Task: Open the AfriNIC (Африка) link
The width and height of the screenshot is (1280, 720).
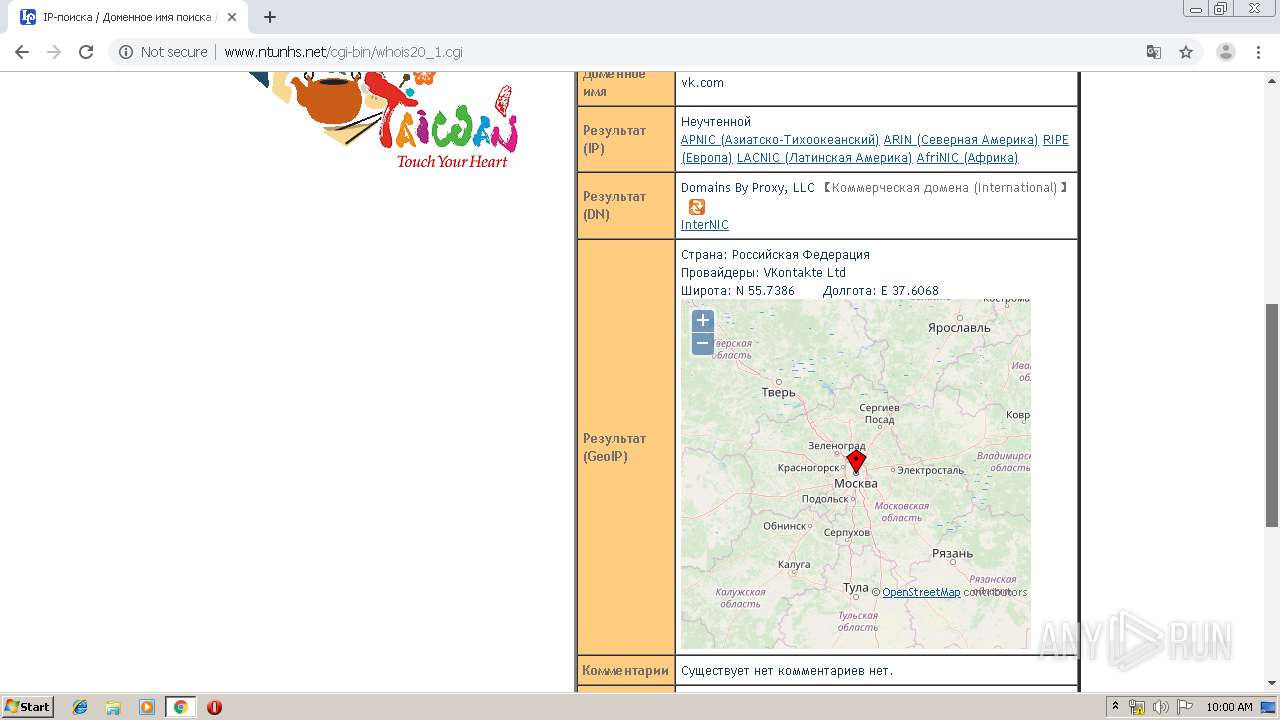Action: 967,158
